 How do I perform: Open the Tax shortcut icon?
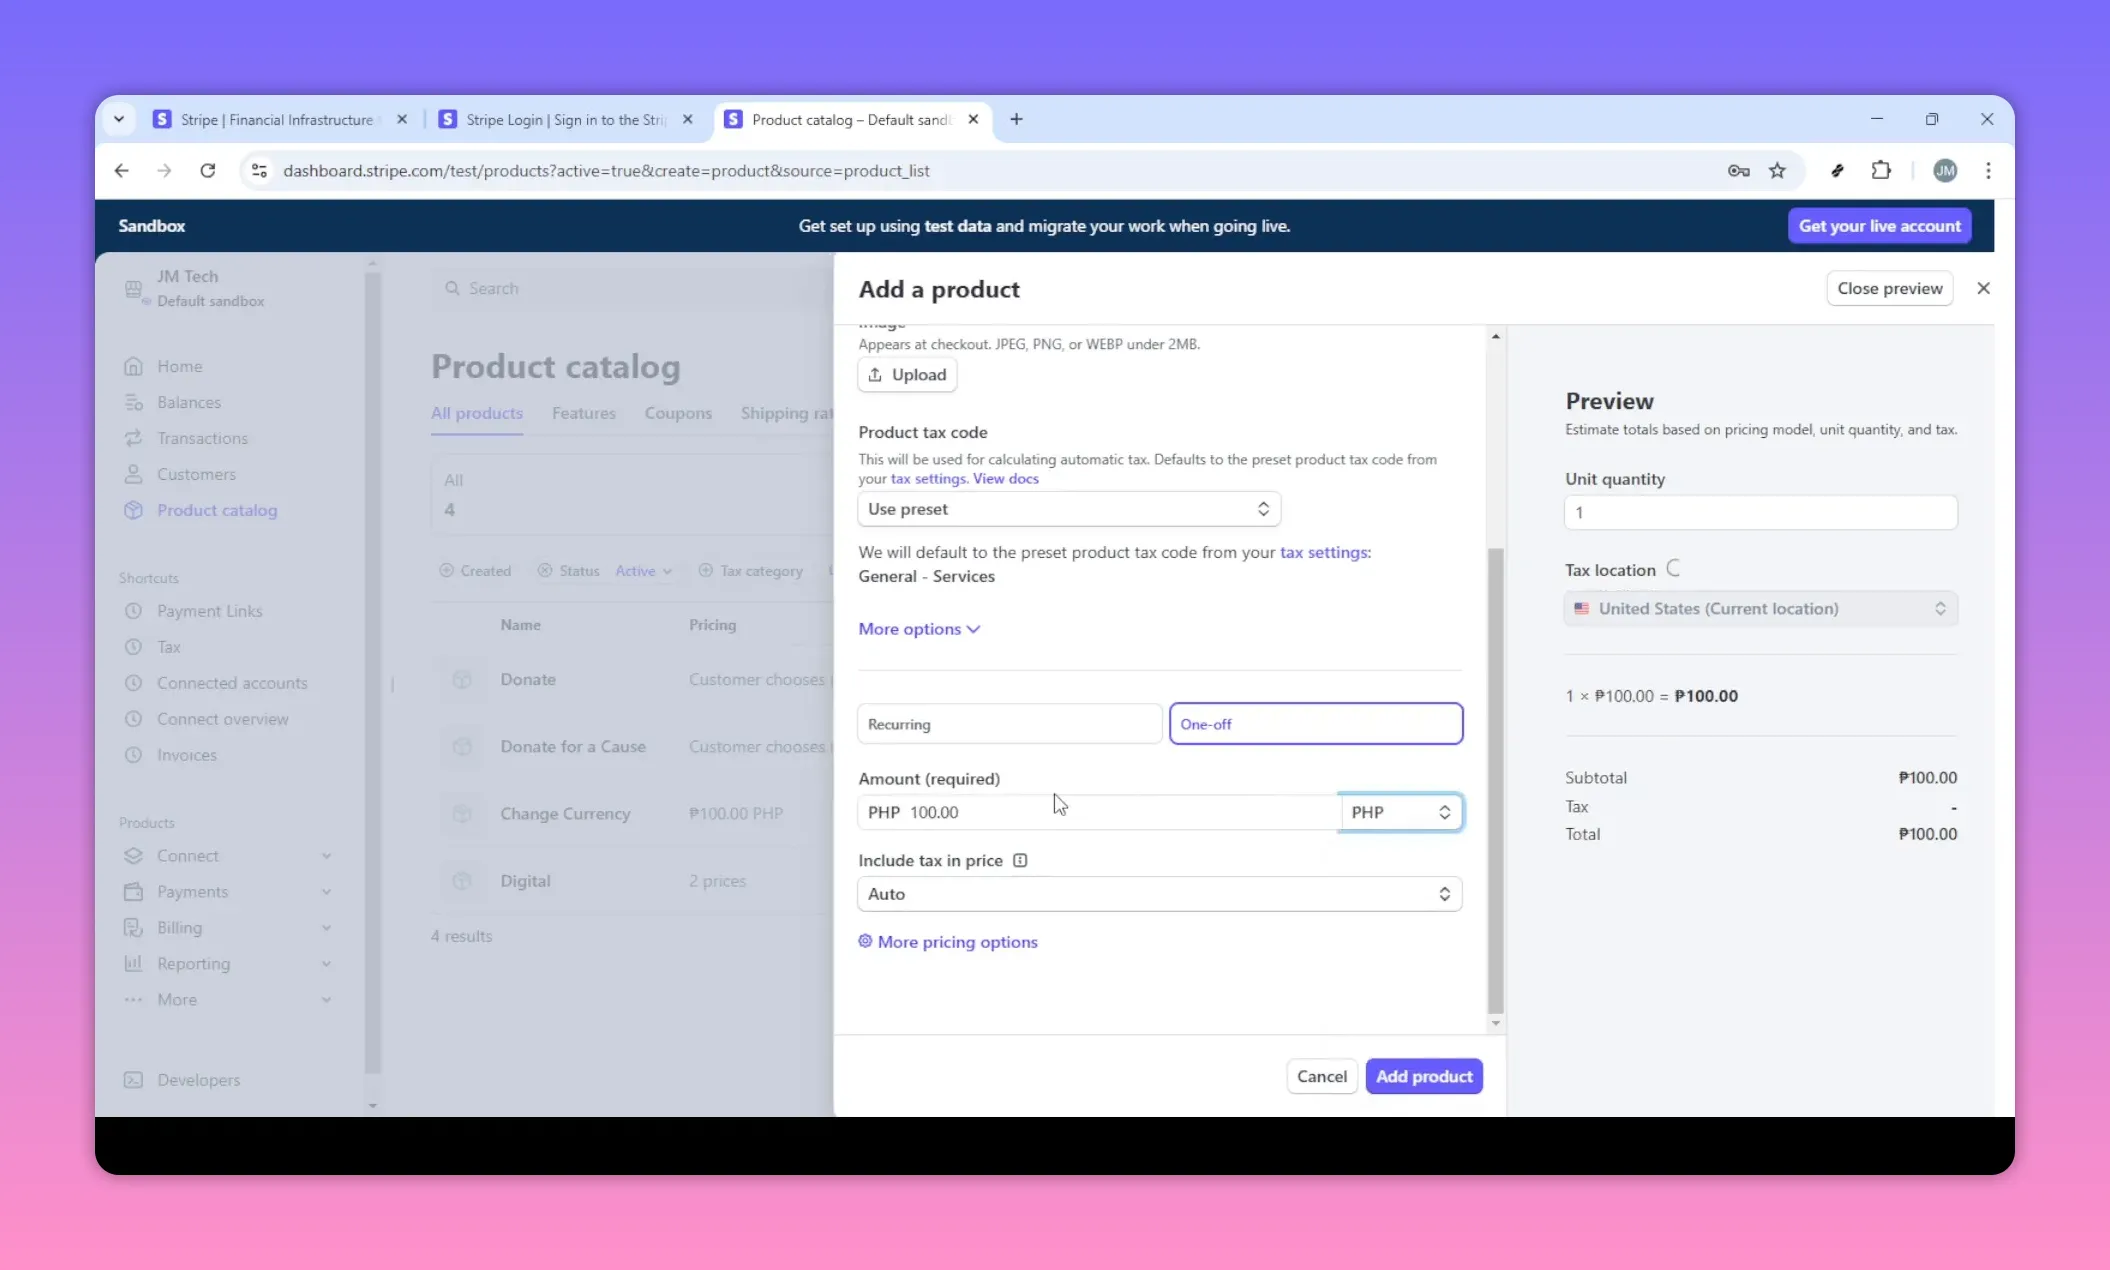pos(134,647)
